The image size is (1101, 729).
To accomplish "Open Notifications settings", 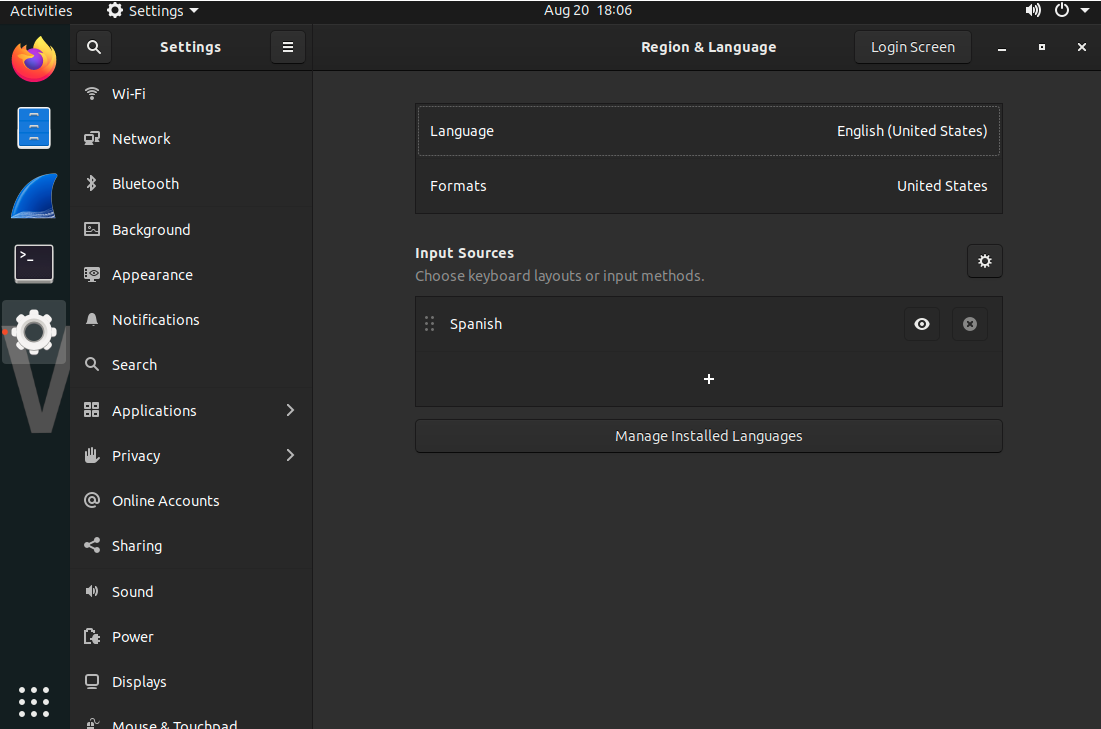I will 191,320.
